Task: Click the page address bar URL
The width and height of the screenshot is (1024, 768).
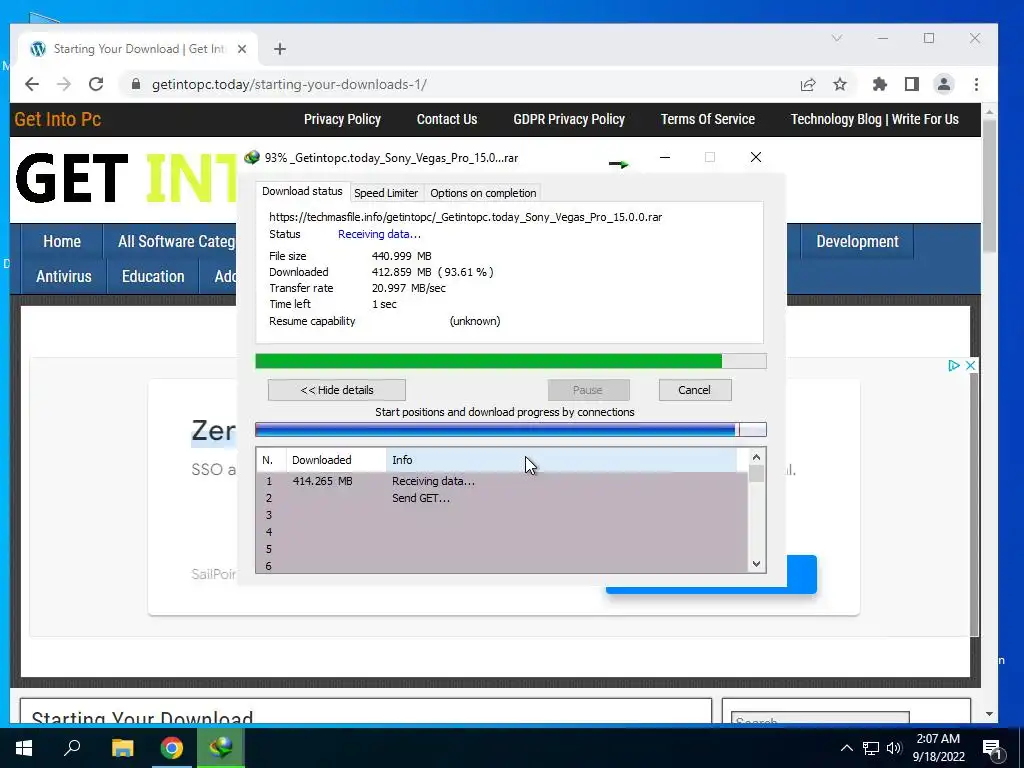Action: click(289, 84)
